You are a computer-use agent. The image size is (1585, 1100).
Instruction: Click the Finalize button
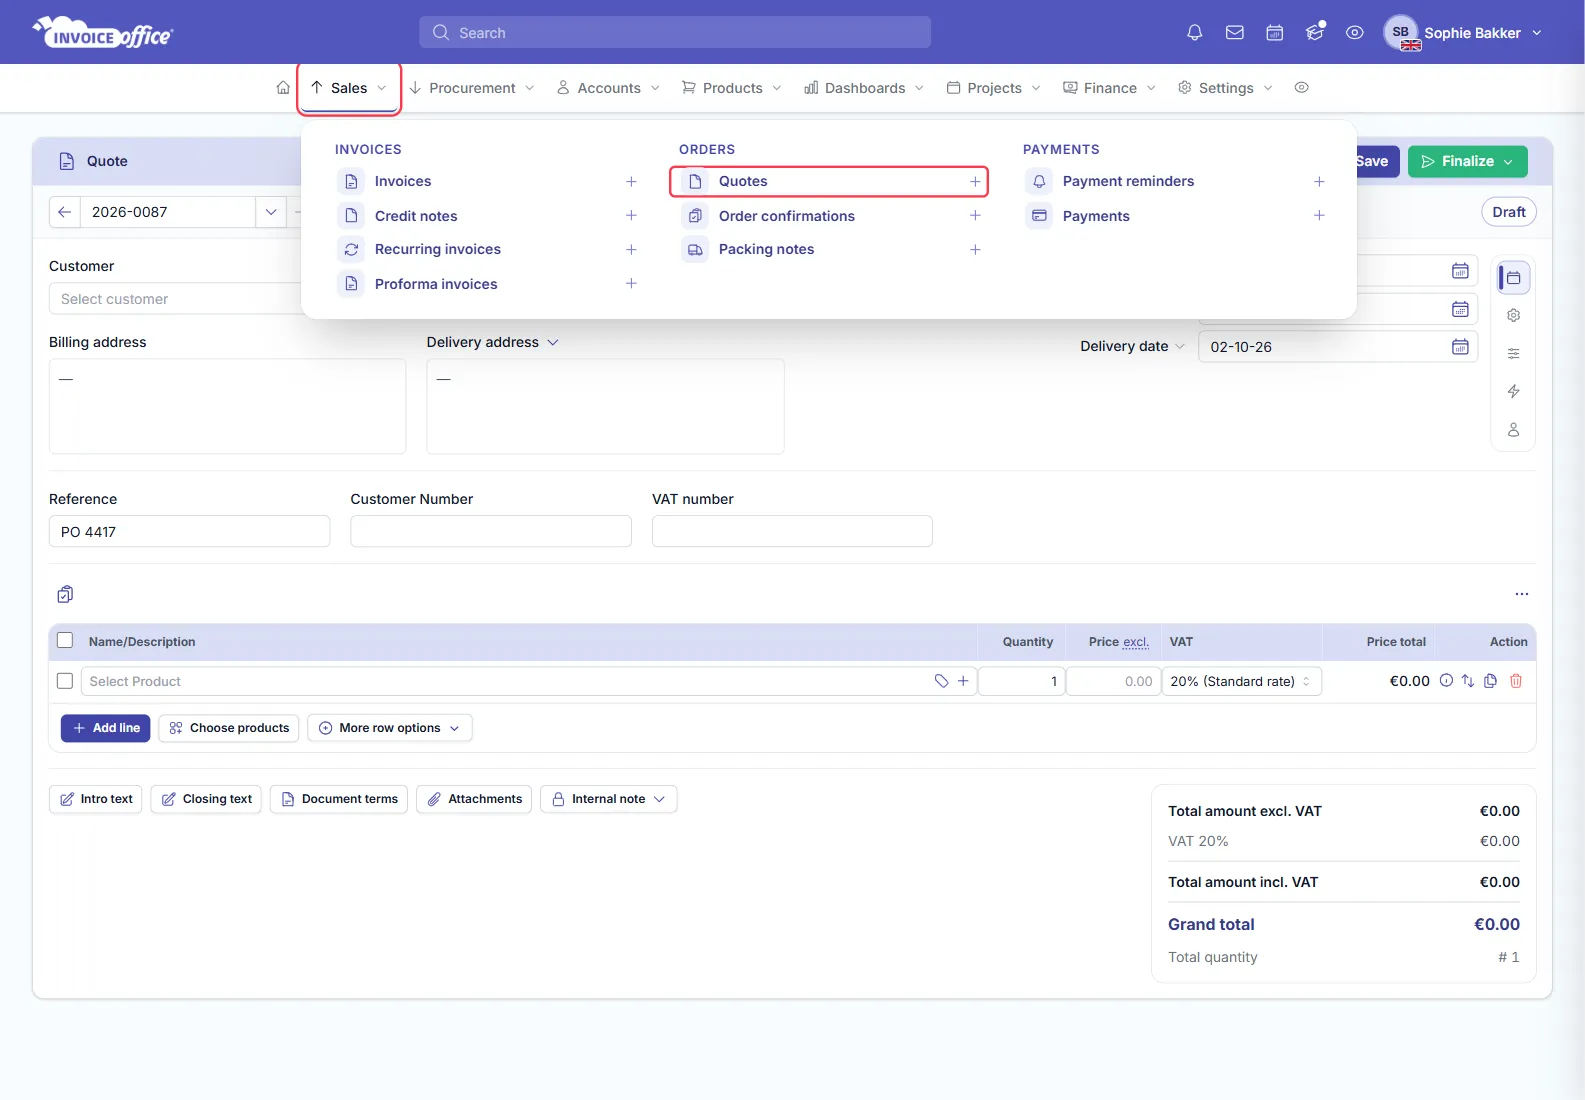pos(1468,161)
